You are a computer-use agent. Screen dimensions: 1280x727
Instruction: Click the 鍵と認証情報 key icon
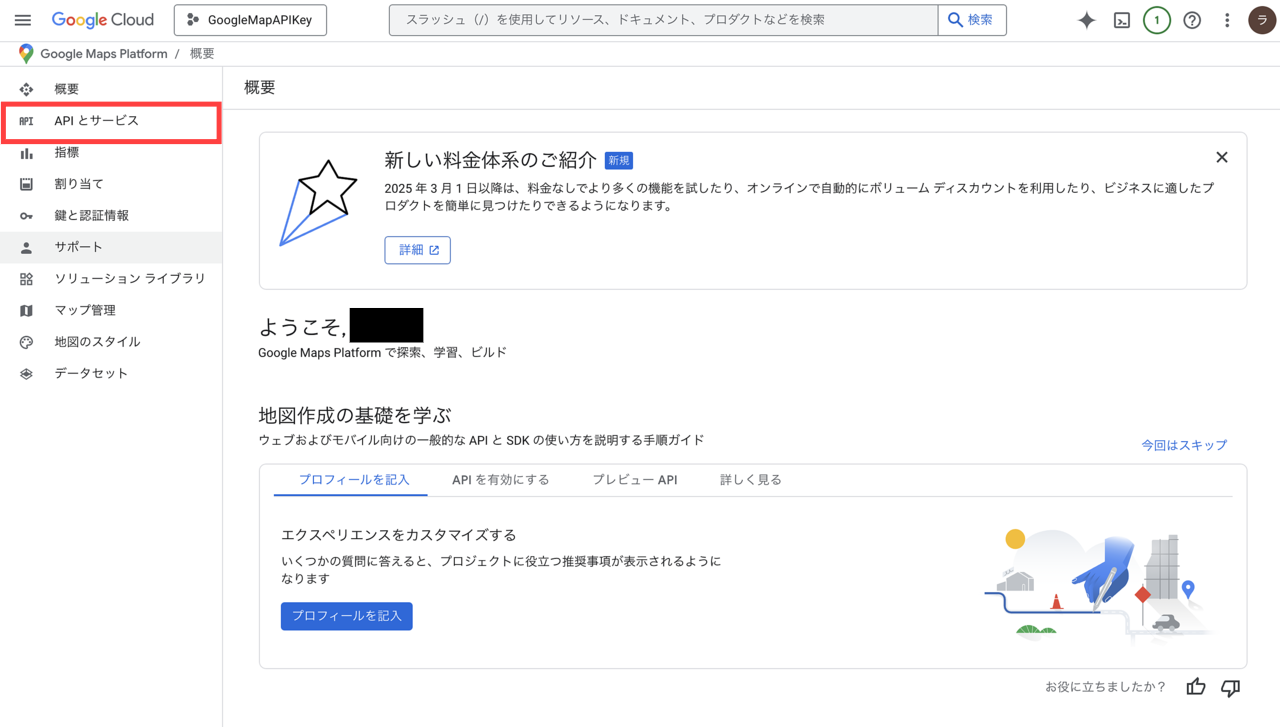click(x=26, y=216)
